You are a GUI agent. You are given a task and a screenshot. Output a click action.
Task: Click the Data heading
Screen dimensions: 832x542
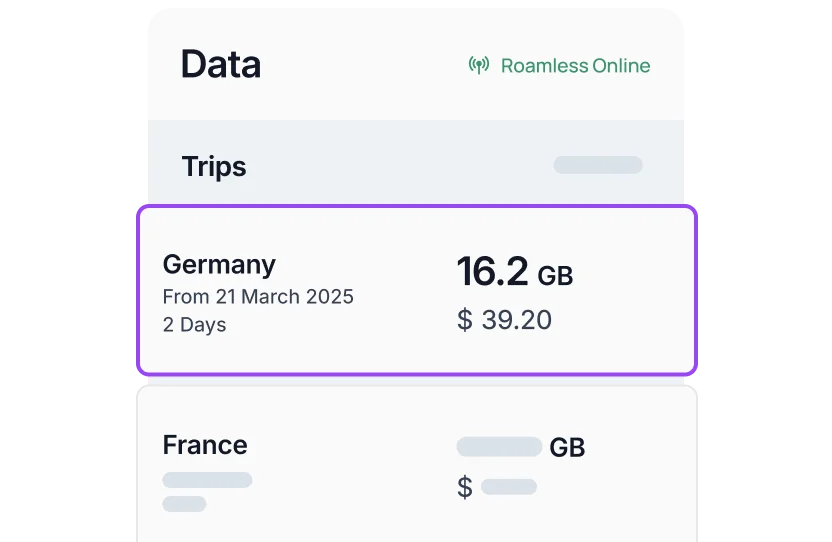pyautogui.click(x=221, y=64)
